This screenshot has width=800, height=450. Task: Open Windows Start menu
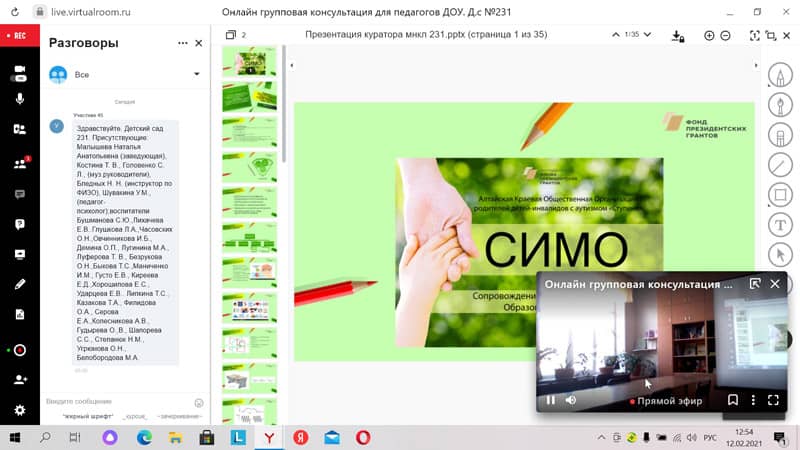(x=15, y=438)
